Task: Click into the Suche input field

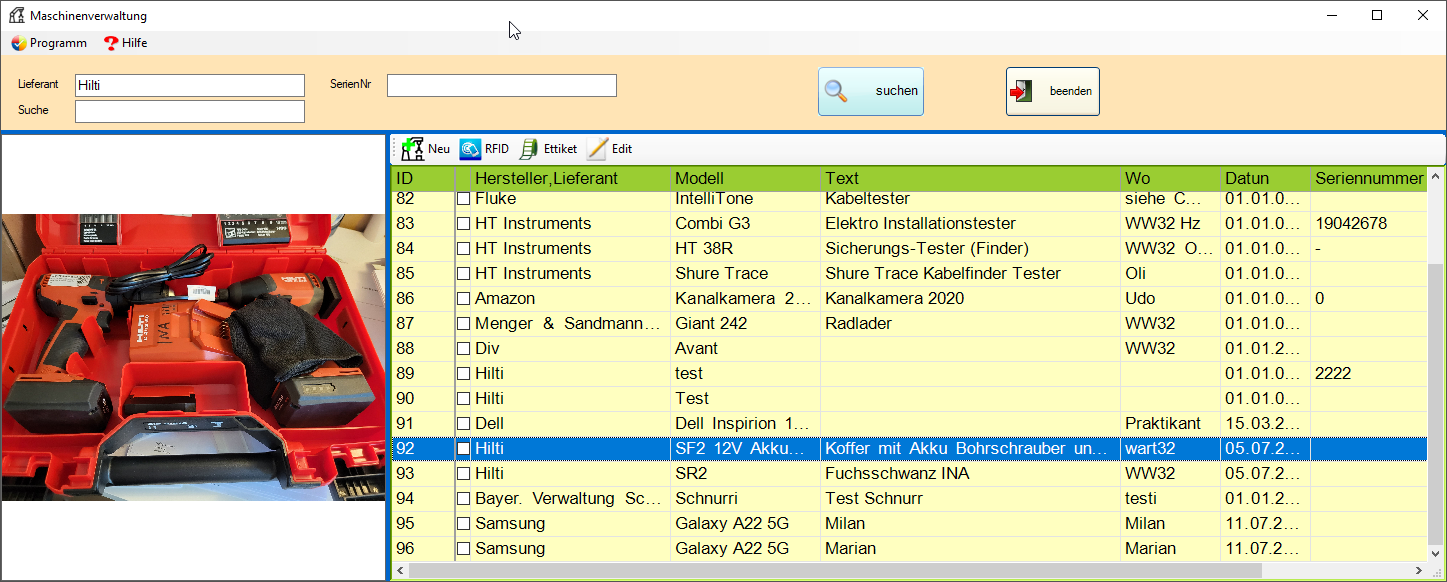Action: (x=190, y=111)
